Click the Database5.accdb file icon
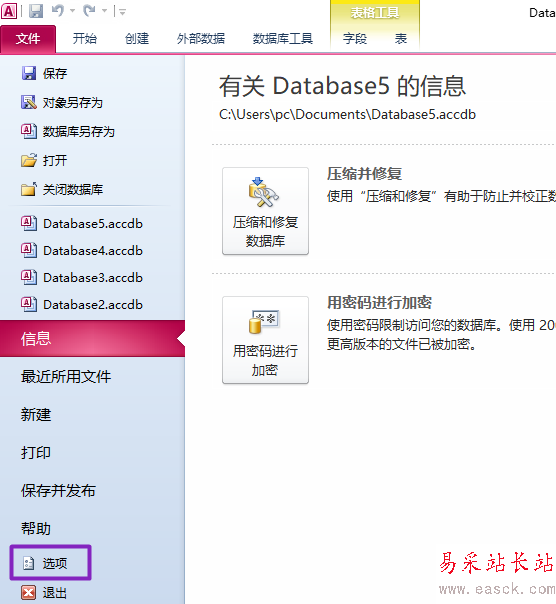The height and width of the screenshot is (604, 556). pos(29,223)
